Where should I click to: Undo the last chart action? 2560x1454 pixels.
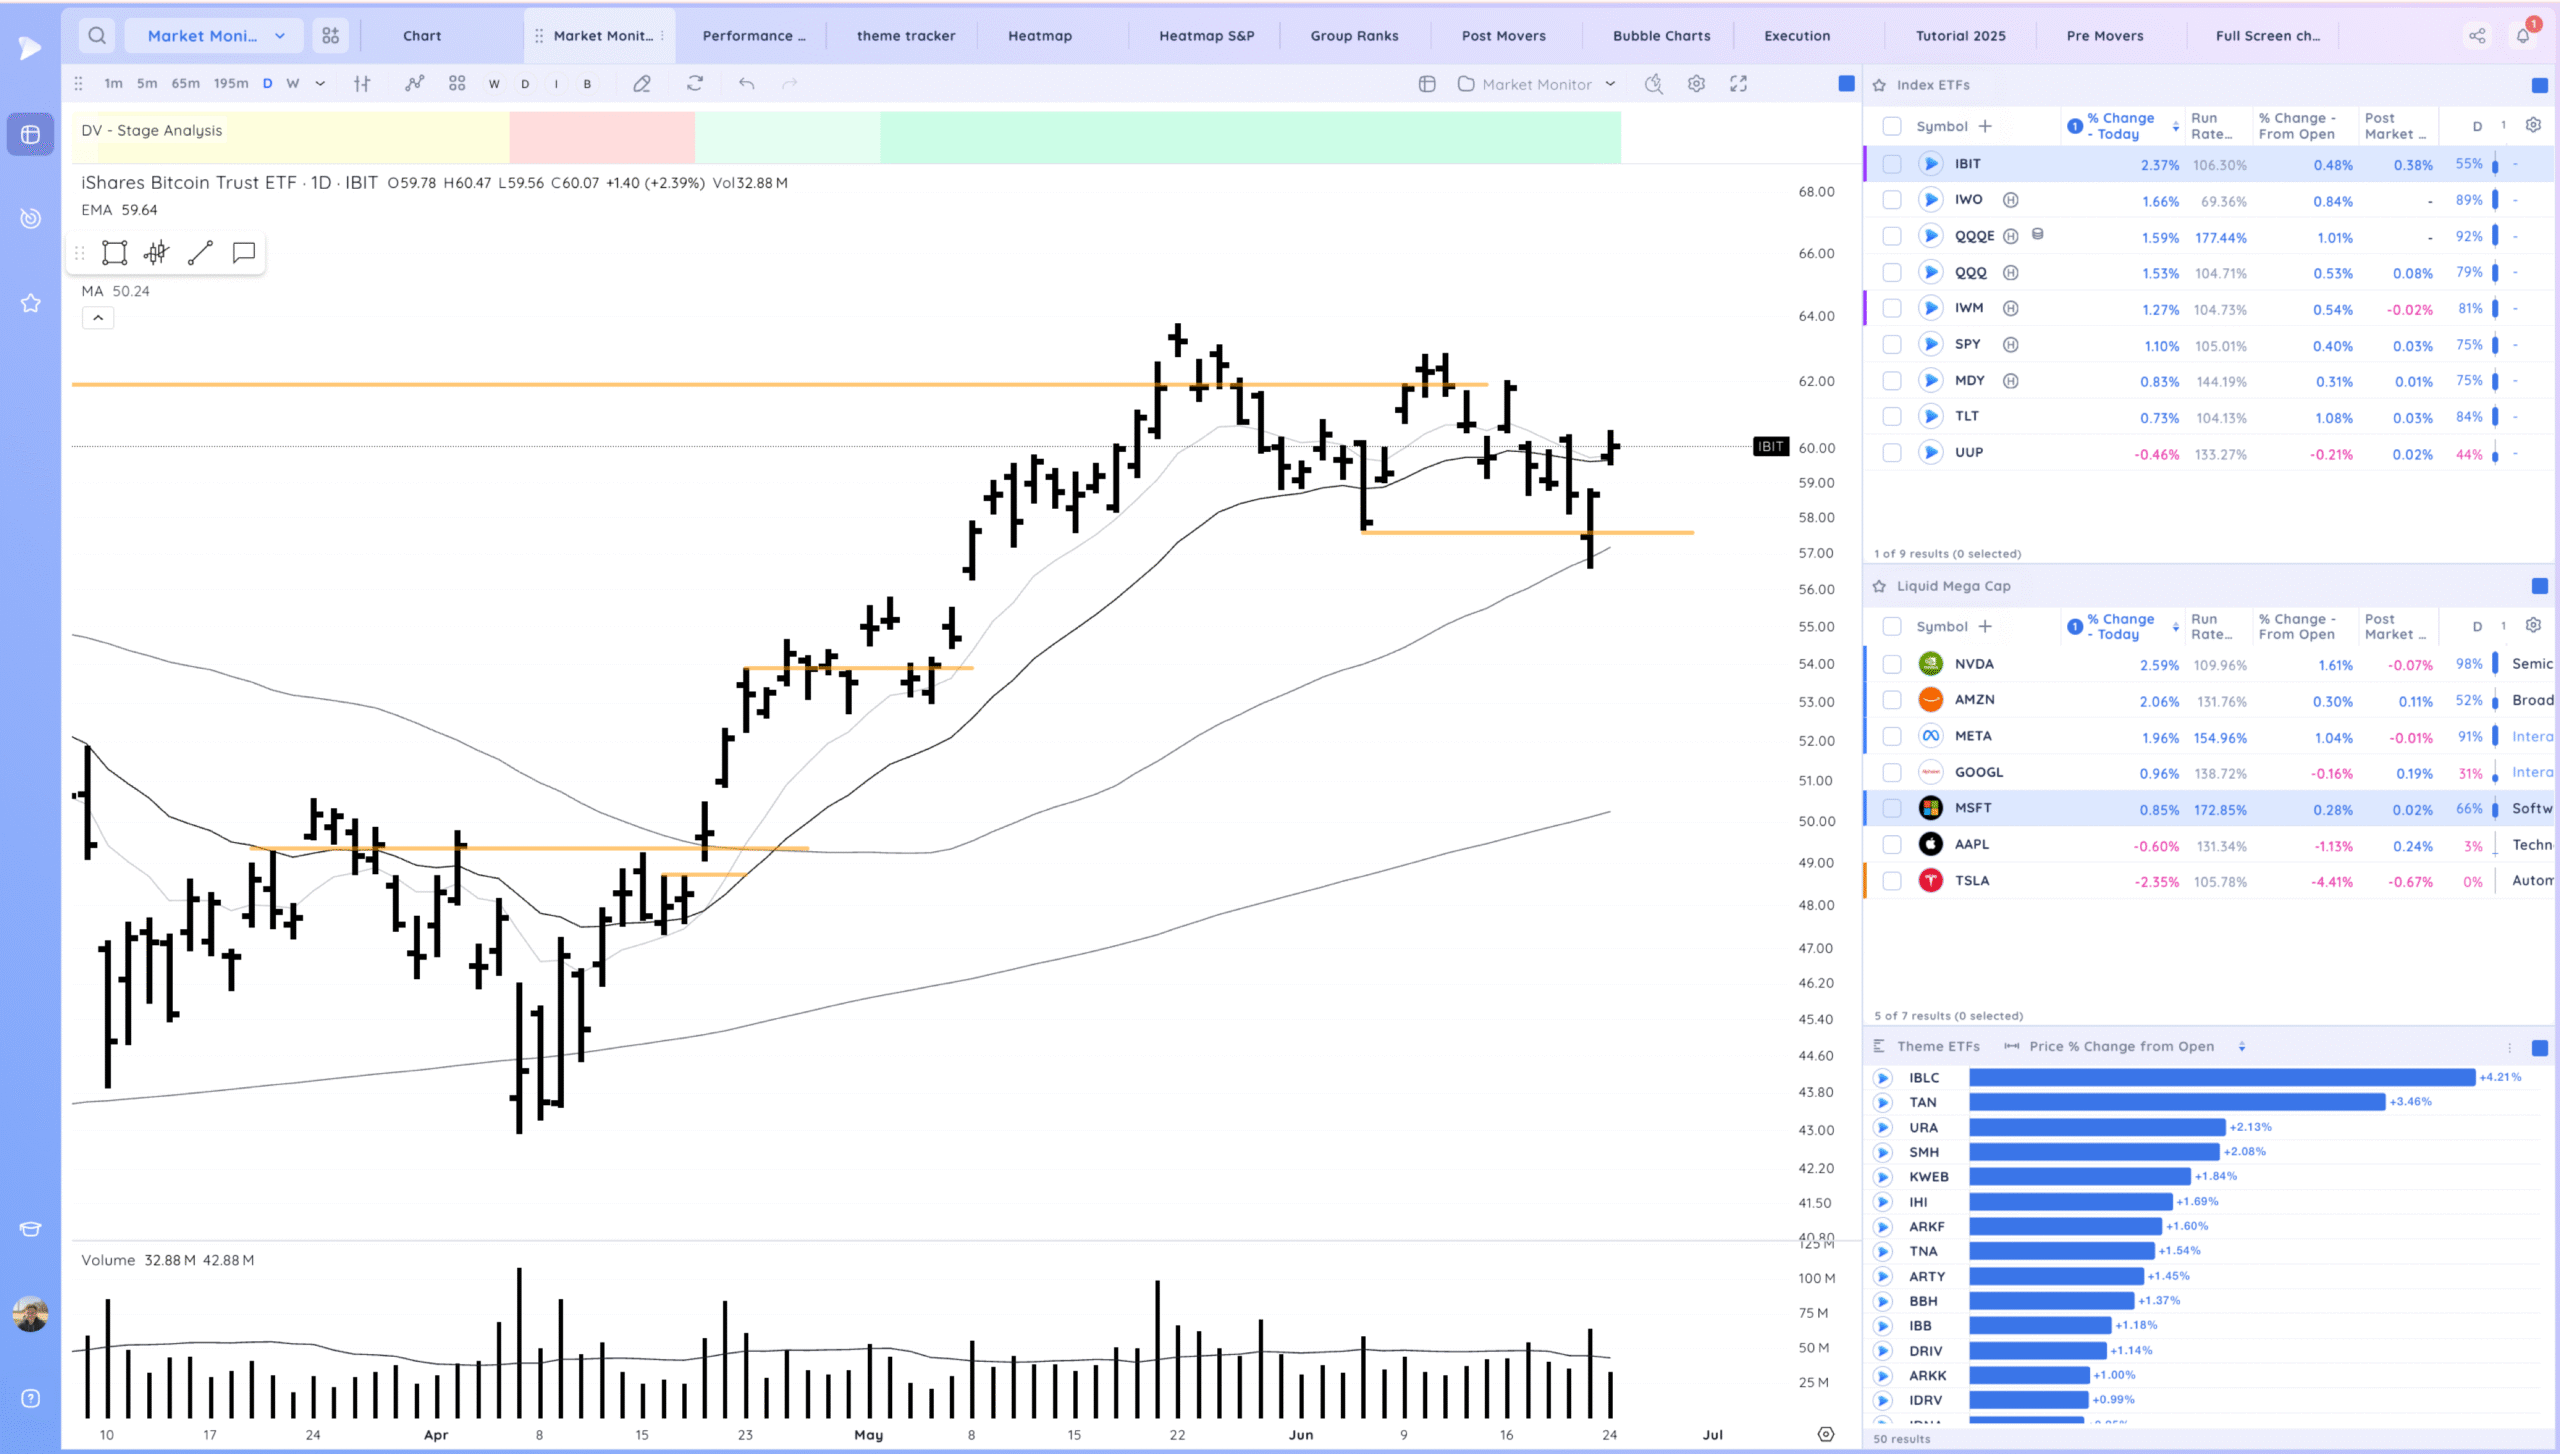click(x=746, y=84)
